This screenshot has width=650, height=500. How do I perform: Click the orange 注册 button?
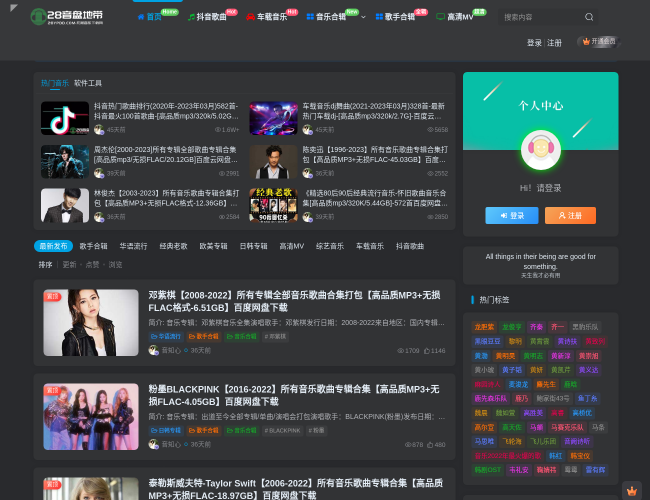pos(570,215)
